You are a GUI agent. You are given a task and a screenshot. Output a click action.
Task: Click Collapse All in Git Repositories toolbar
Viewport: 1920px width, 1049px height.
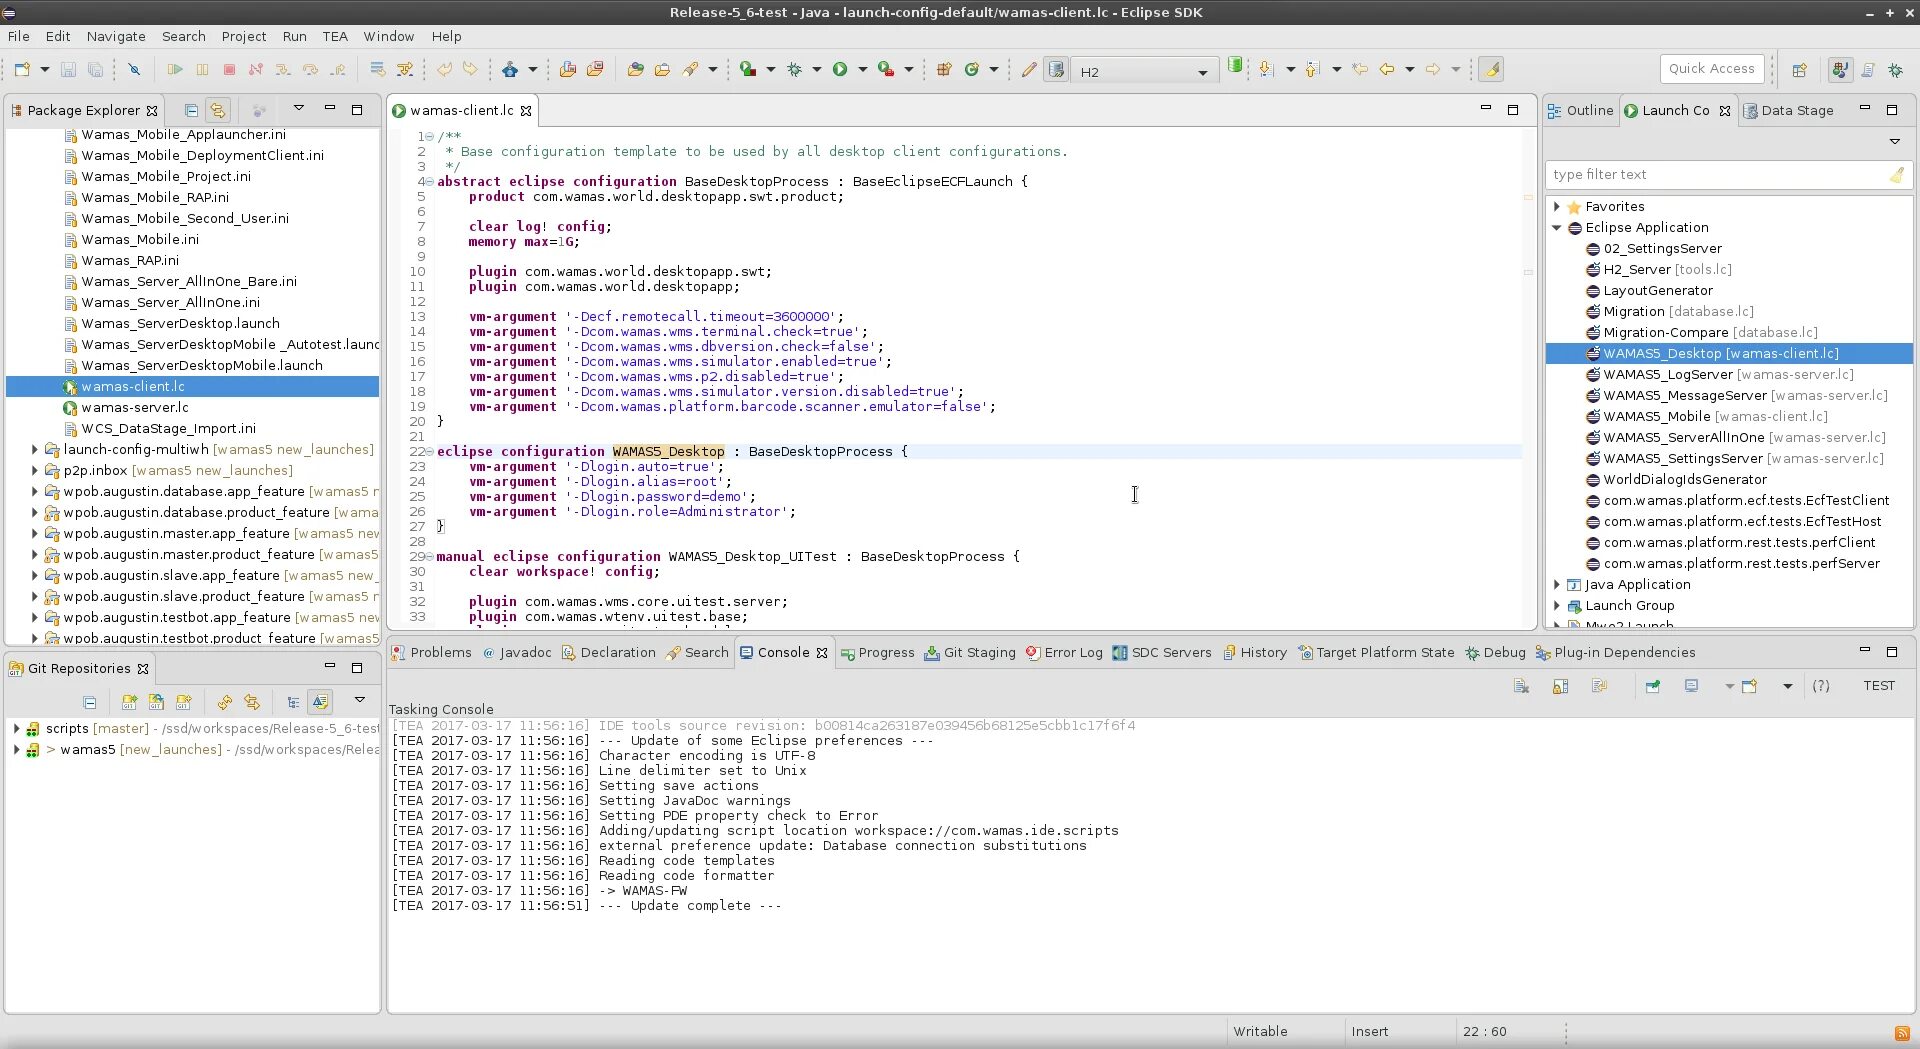click(90, 702)
